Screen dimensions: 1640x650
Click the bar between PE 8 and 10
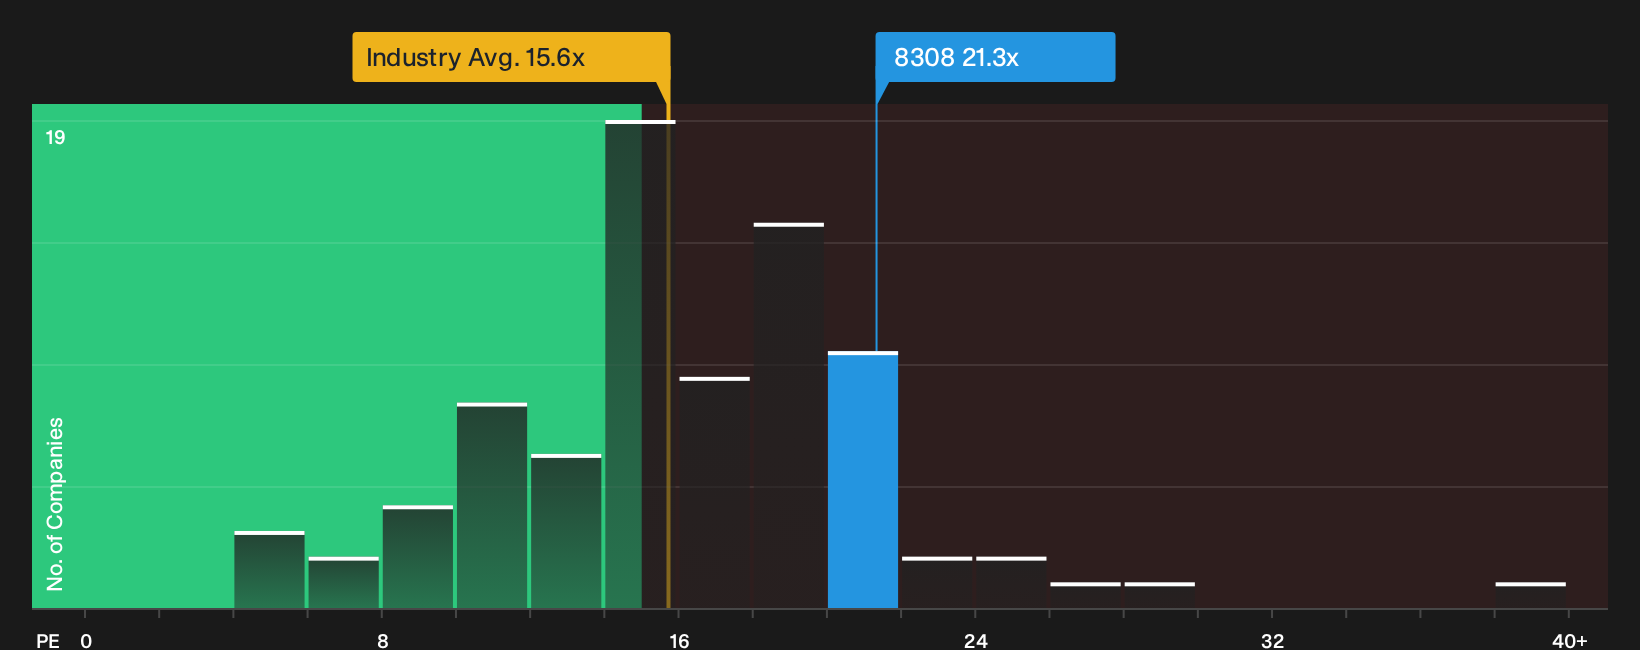point(418,557)
